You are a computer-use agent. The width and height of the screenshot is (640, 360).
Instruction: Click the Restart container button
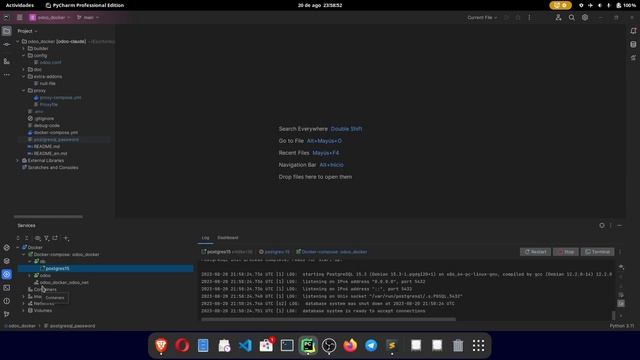coord(535,252)
